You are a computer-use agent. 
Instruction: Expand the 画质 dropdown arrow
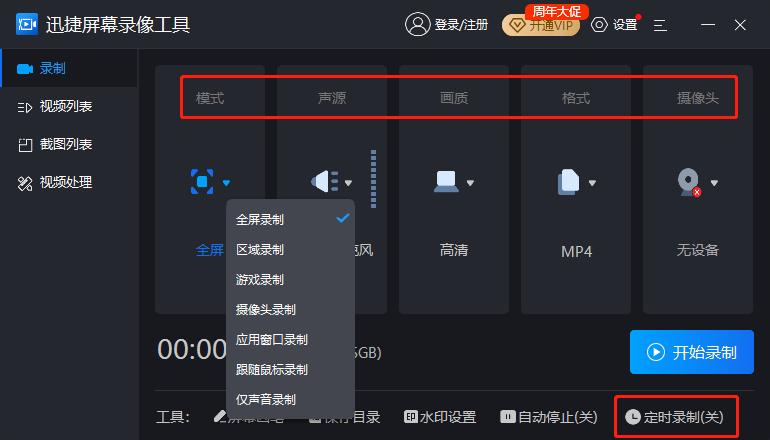pos(470,183)
